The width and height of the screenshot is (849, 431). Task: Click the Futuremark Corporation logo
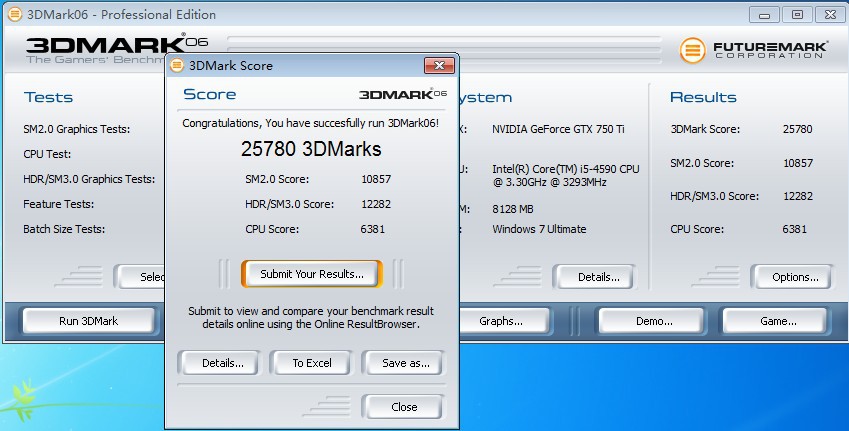[753, 50]
